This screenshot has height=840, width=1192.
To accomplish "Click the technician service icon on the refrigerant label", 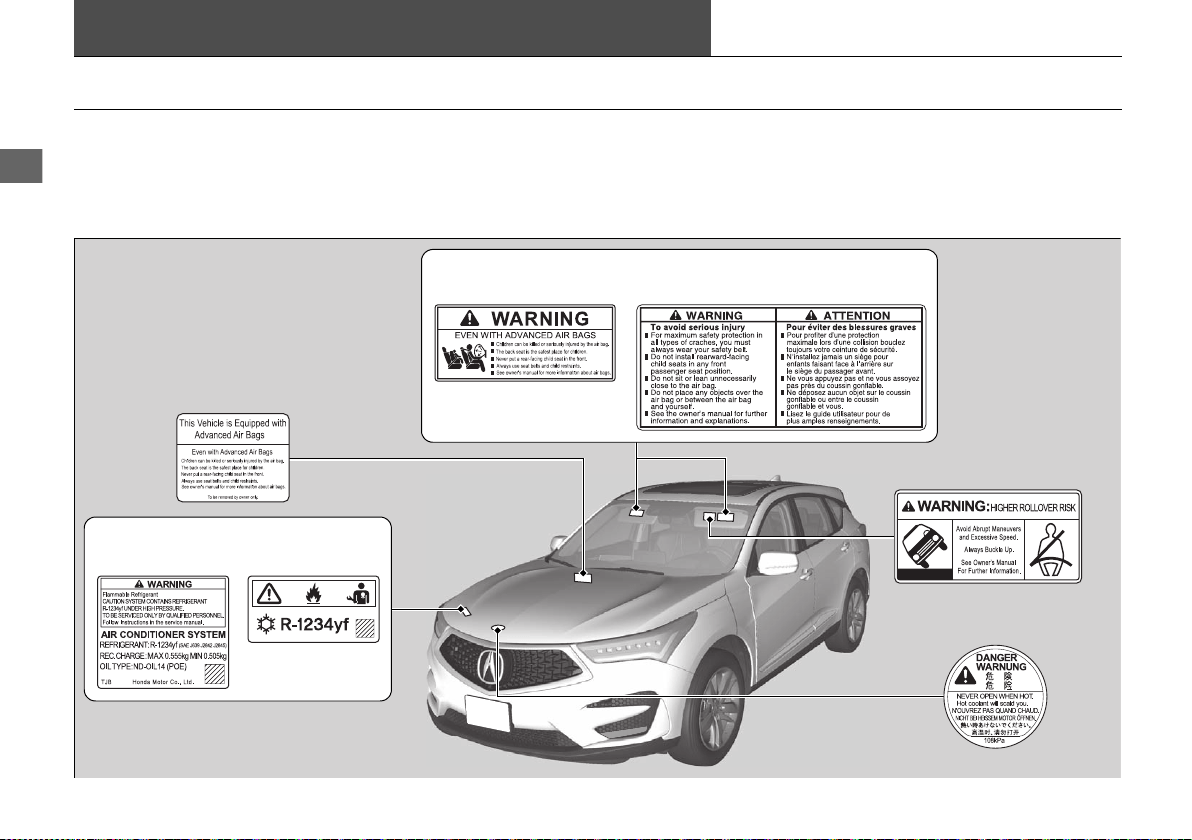I will click(x=358, y=592).
